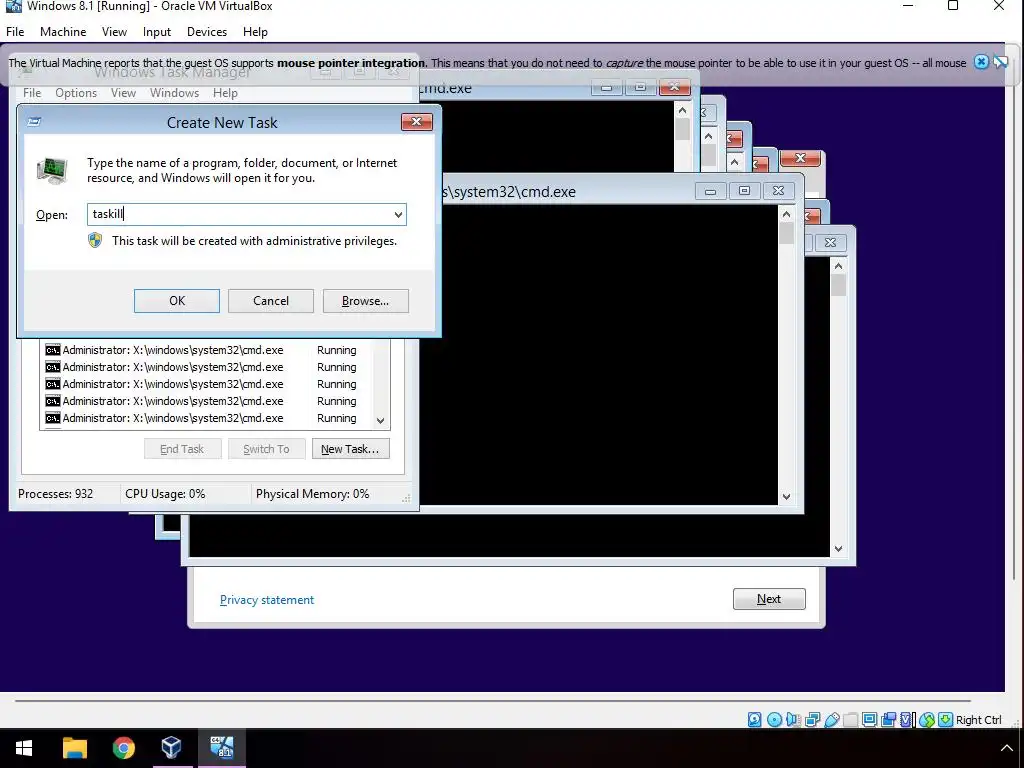Open VirtualBox Input menu
This screenshot has width=1024, height=768.
coord(157,32)
